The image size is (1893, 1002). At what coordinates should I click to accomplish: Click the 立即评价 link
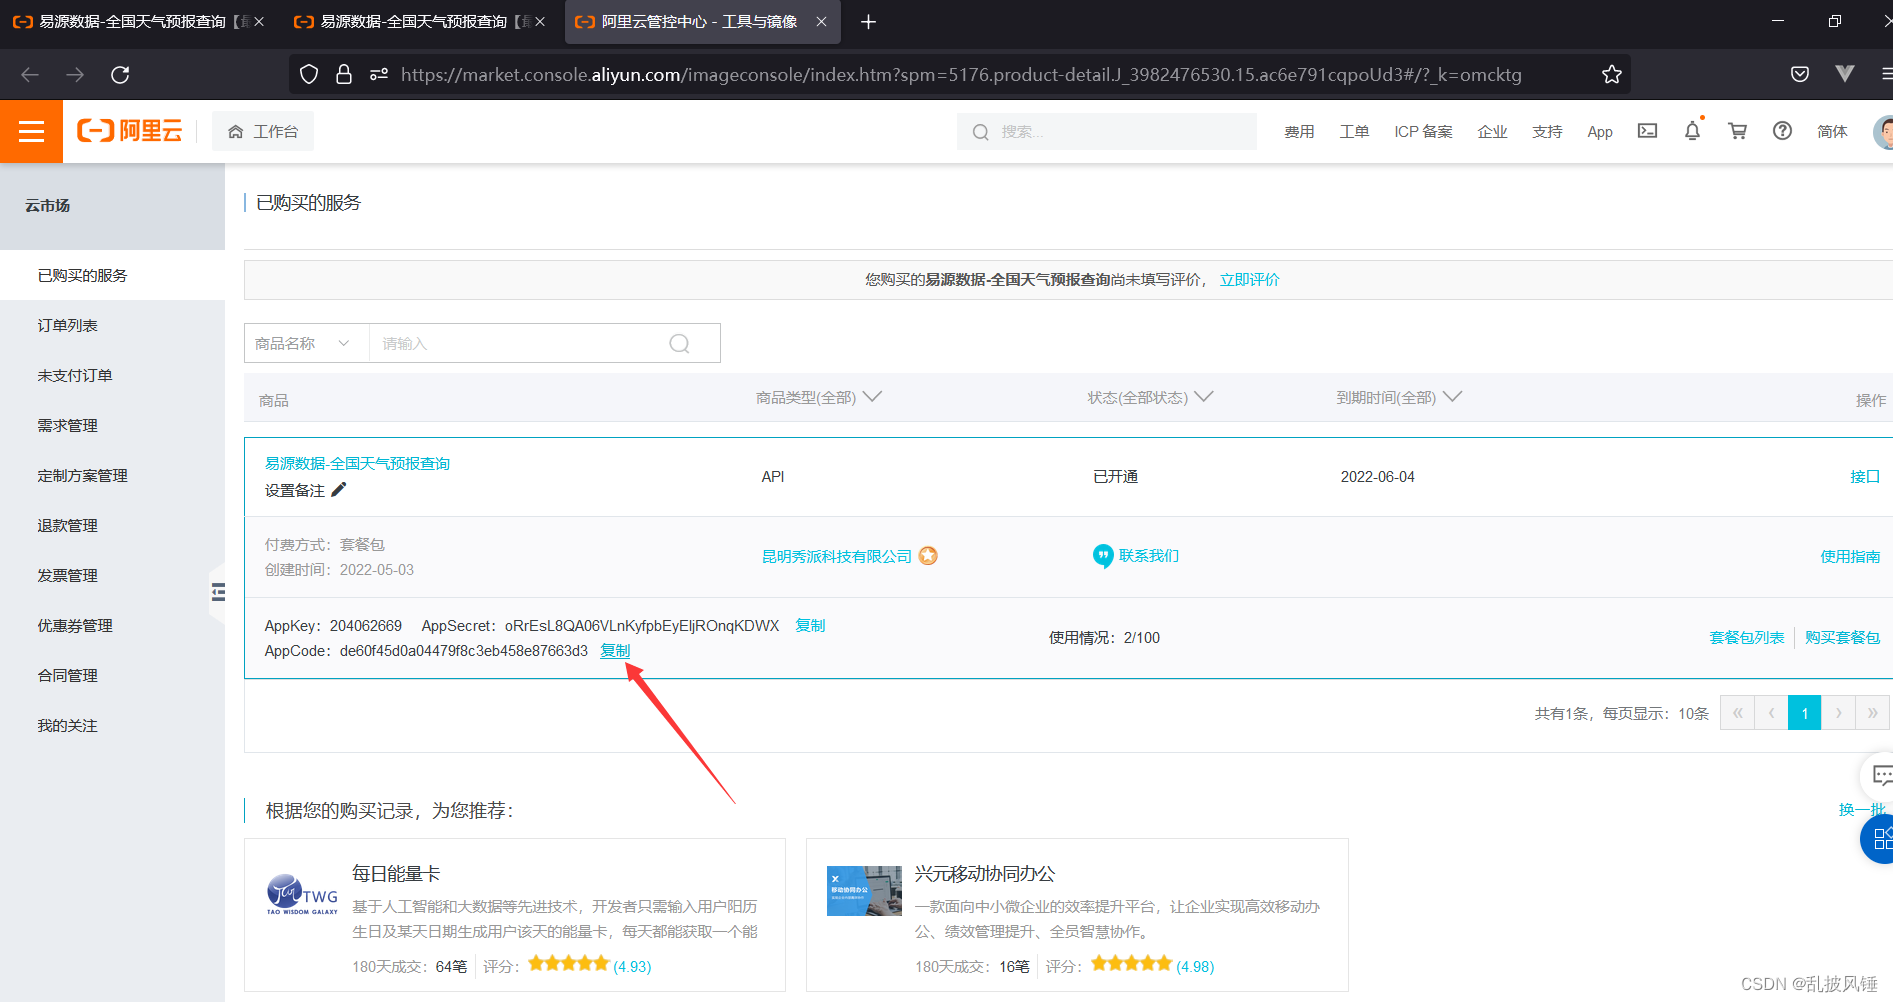coord(1249,280)
